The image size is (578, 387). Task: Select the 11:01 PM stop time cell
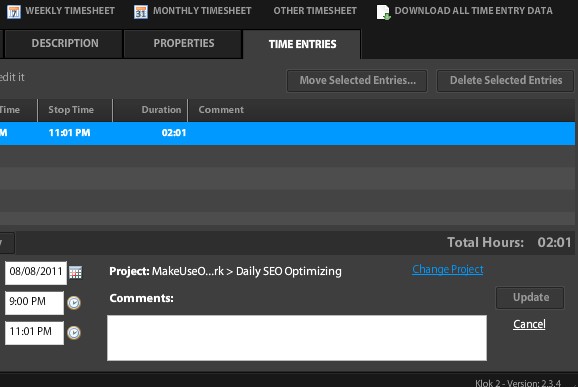[x=69, y=133]
